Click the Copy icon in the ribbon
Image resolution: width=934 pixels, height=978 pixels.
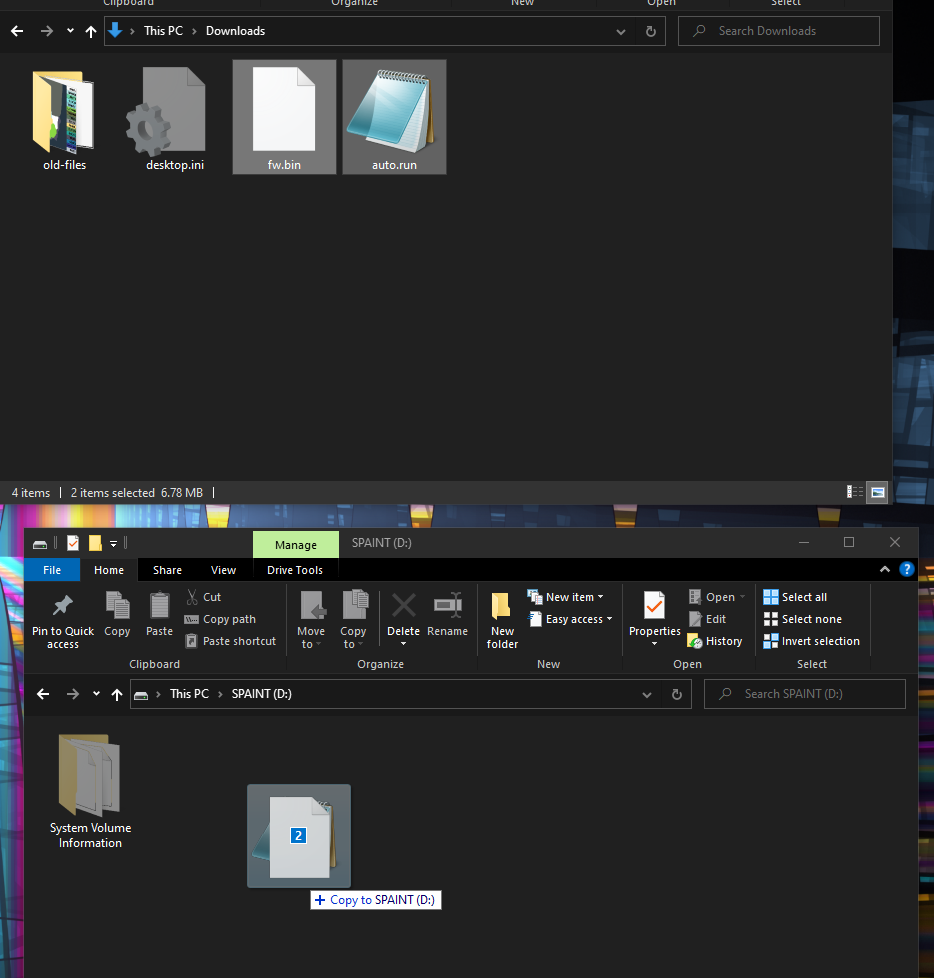click(117, 614)
